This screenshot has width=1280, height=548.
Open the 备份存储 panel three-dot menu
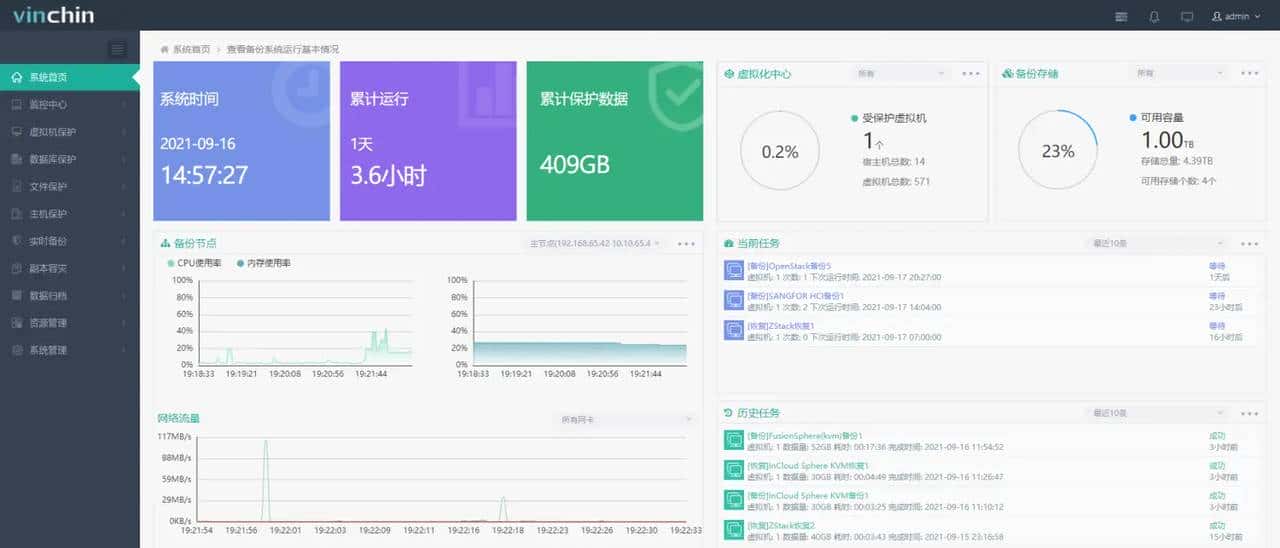(x=1250, y=73)
